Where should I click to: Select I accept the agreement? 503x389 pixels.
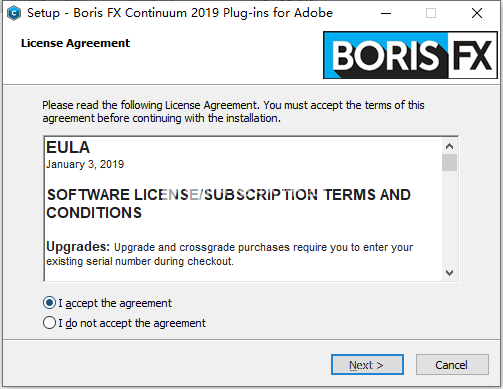click(107, 303)
